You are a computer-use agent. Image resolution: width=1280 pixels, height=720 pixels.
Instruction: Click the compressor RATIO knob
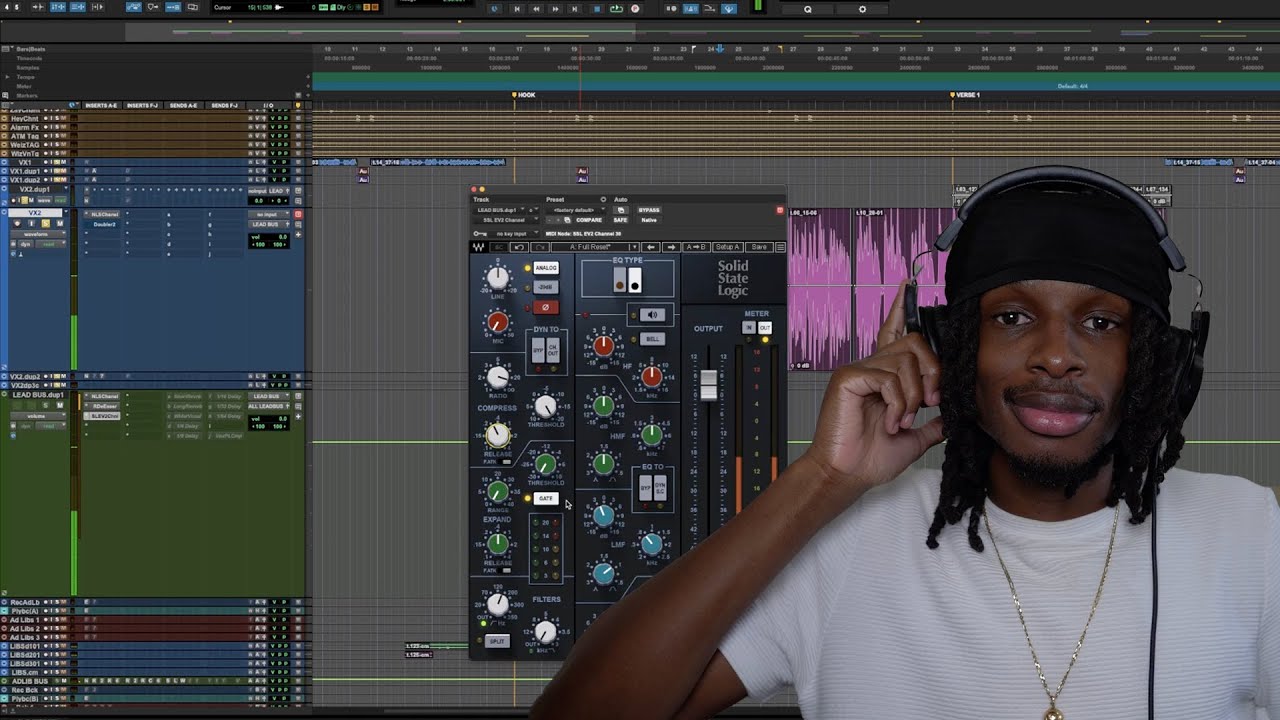(x=498, y=377)
